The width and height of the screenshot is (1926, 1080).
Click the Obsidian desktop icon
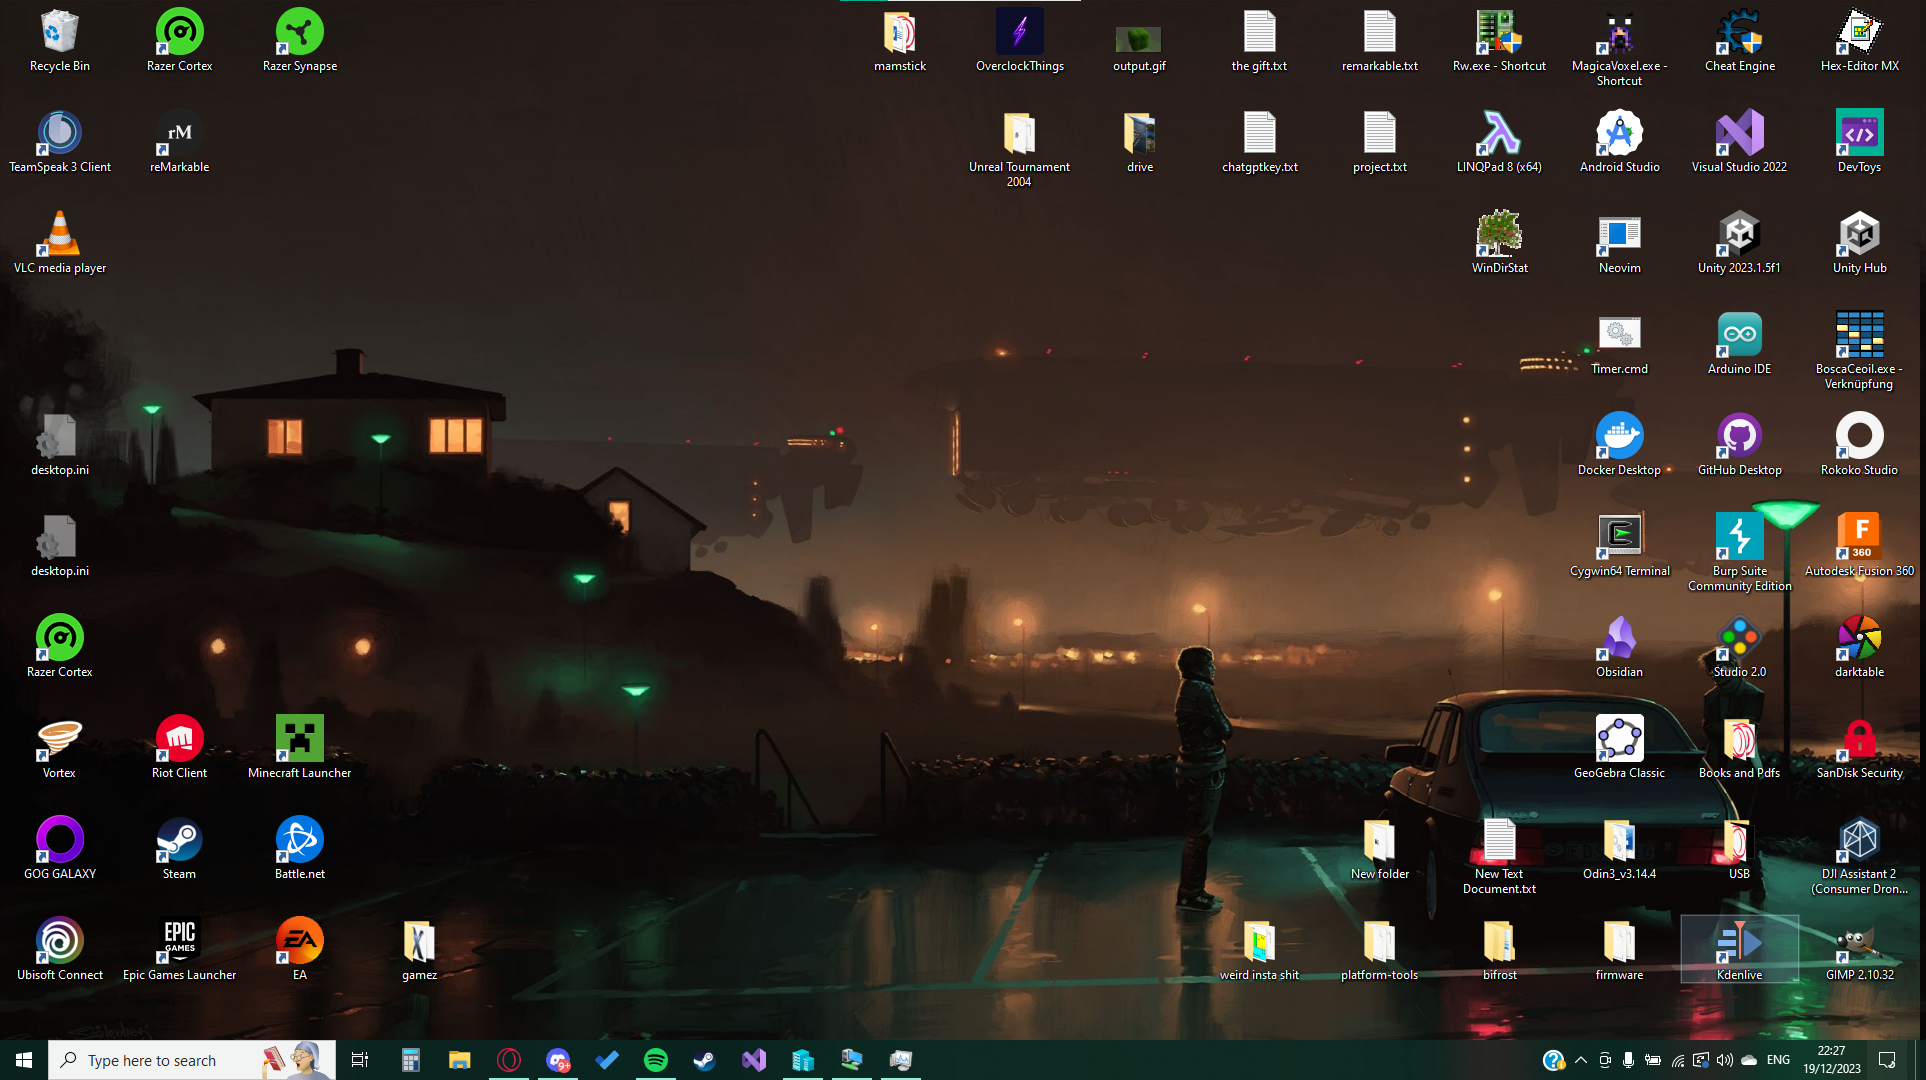(x=1619, y=646)
